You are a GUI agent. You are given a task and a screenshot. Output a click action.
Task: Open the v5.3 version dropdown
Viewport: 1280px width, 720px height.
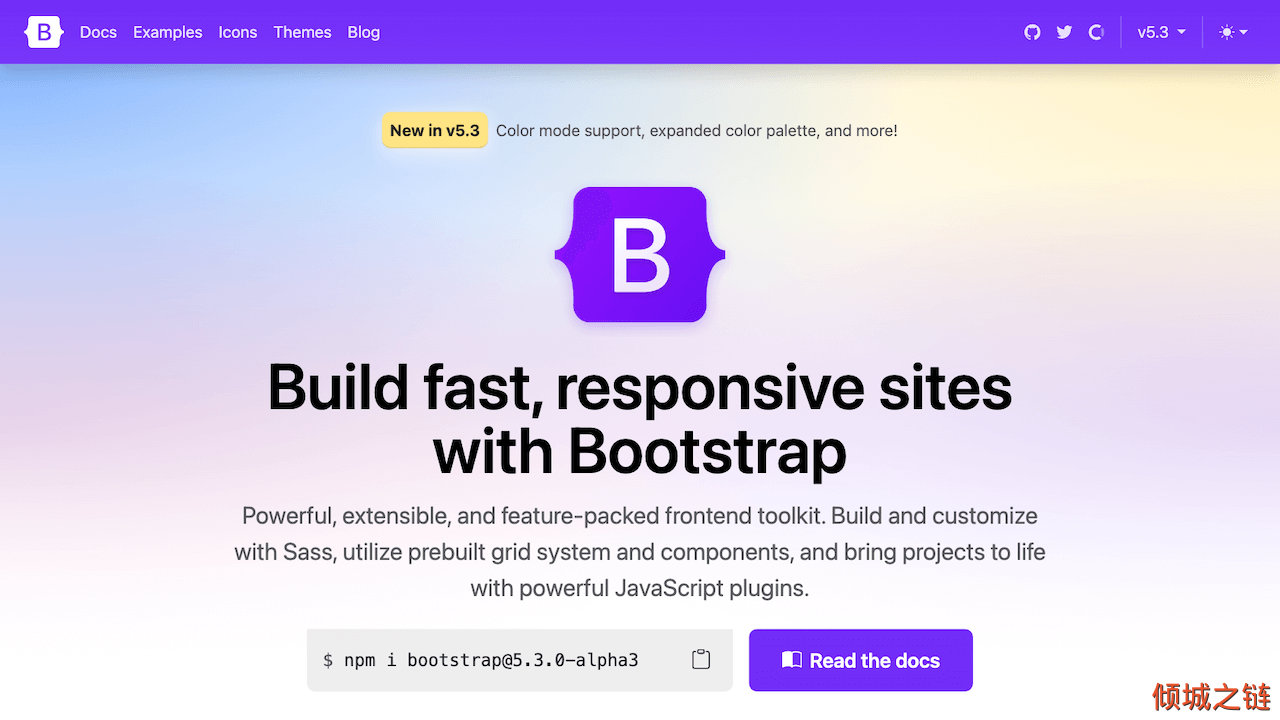coord(1161,32)
